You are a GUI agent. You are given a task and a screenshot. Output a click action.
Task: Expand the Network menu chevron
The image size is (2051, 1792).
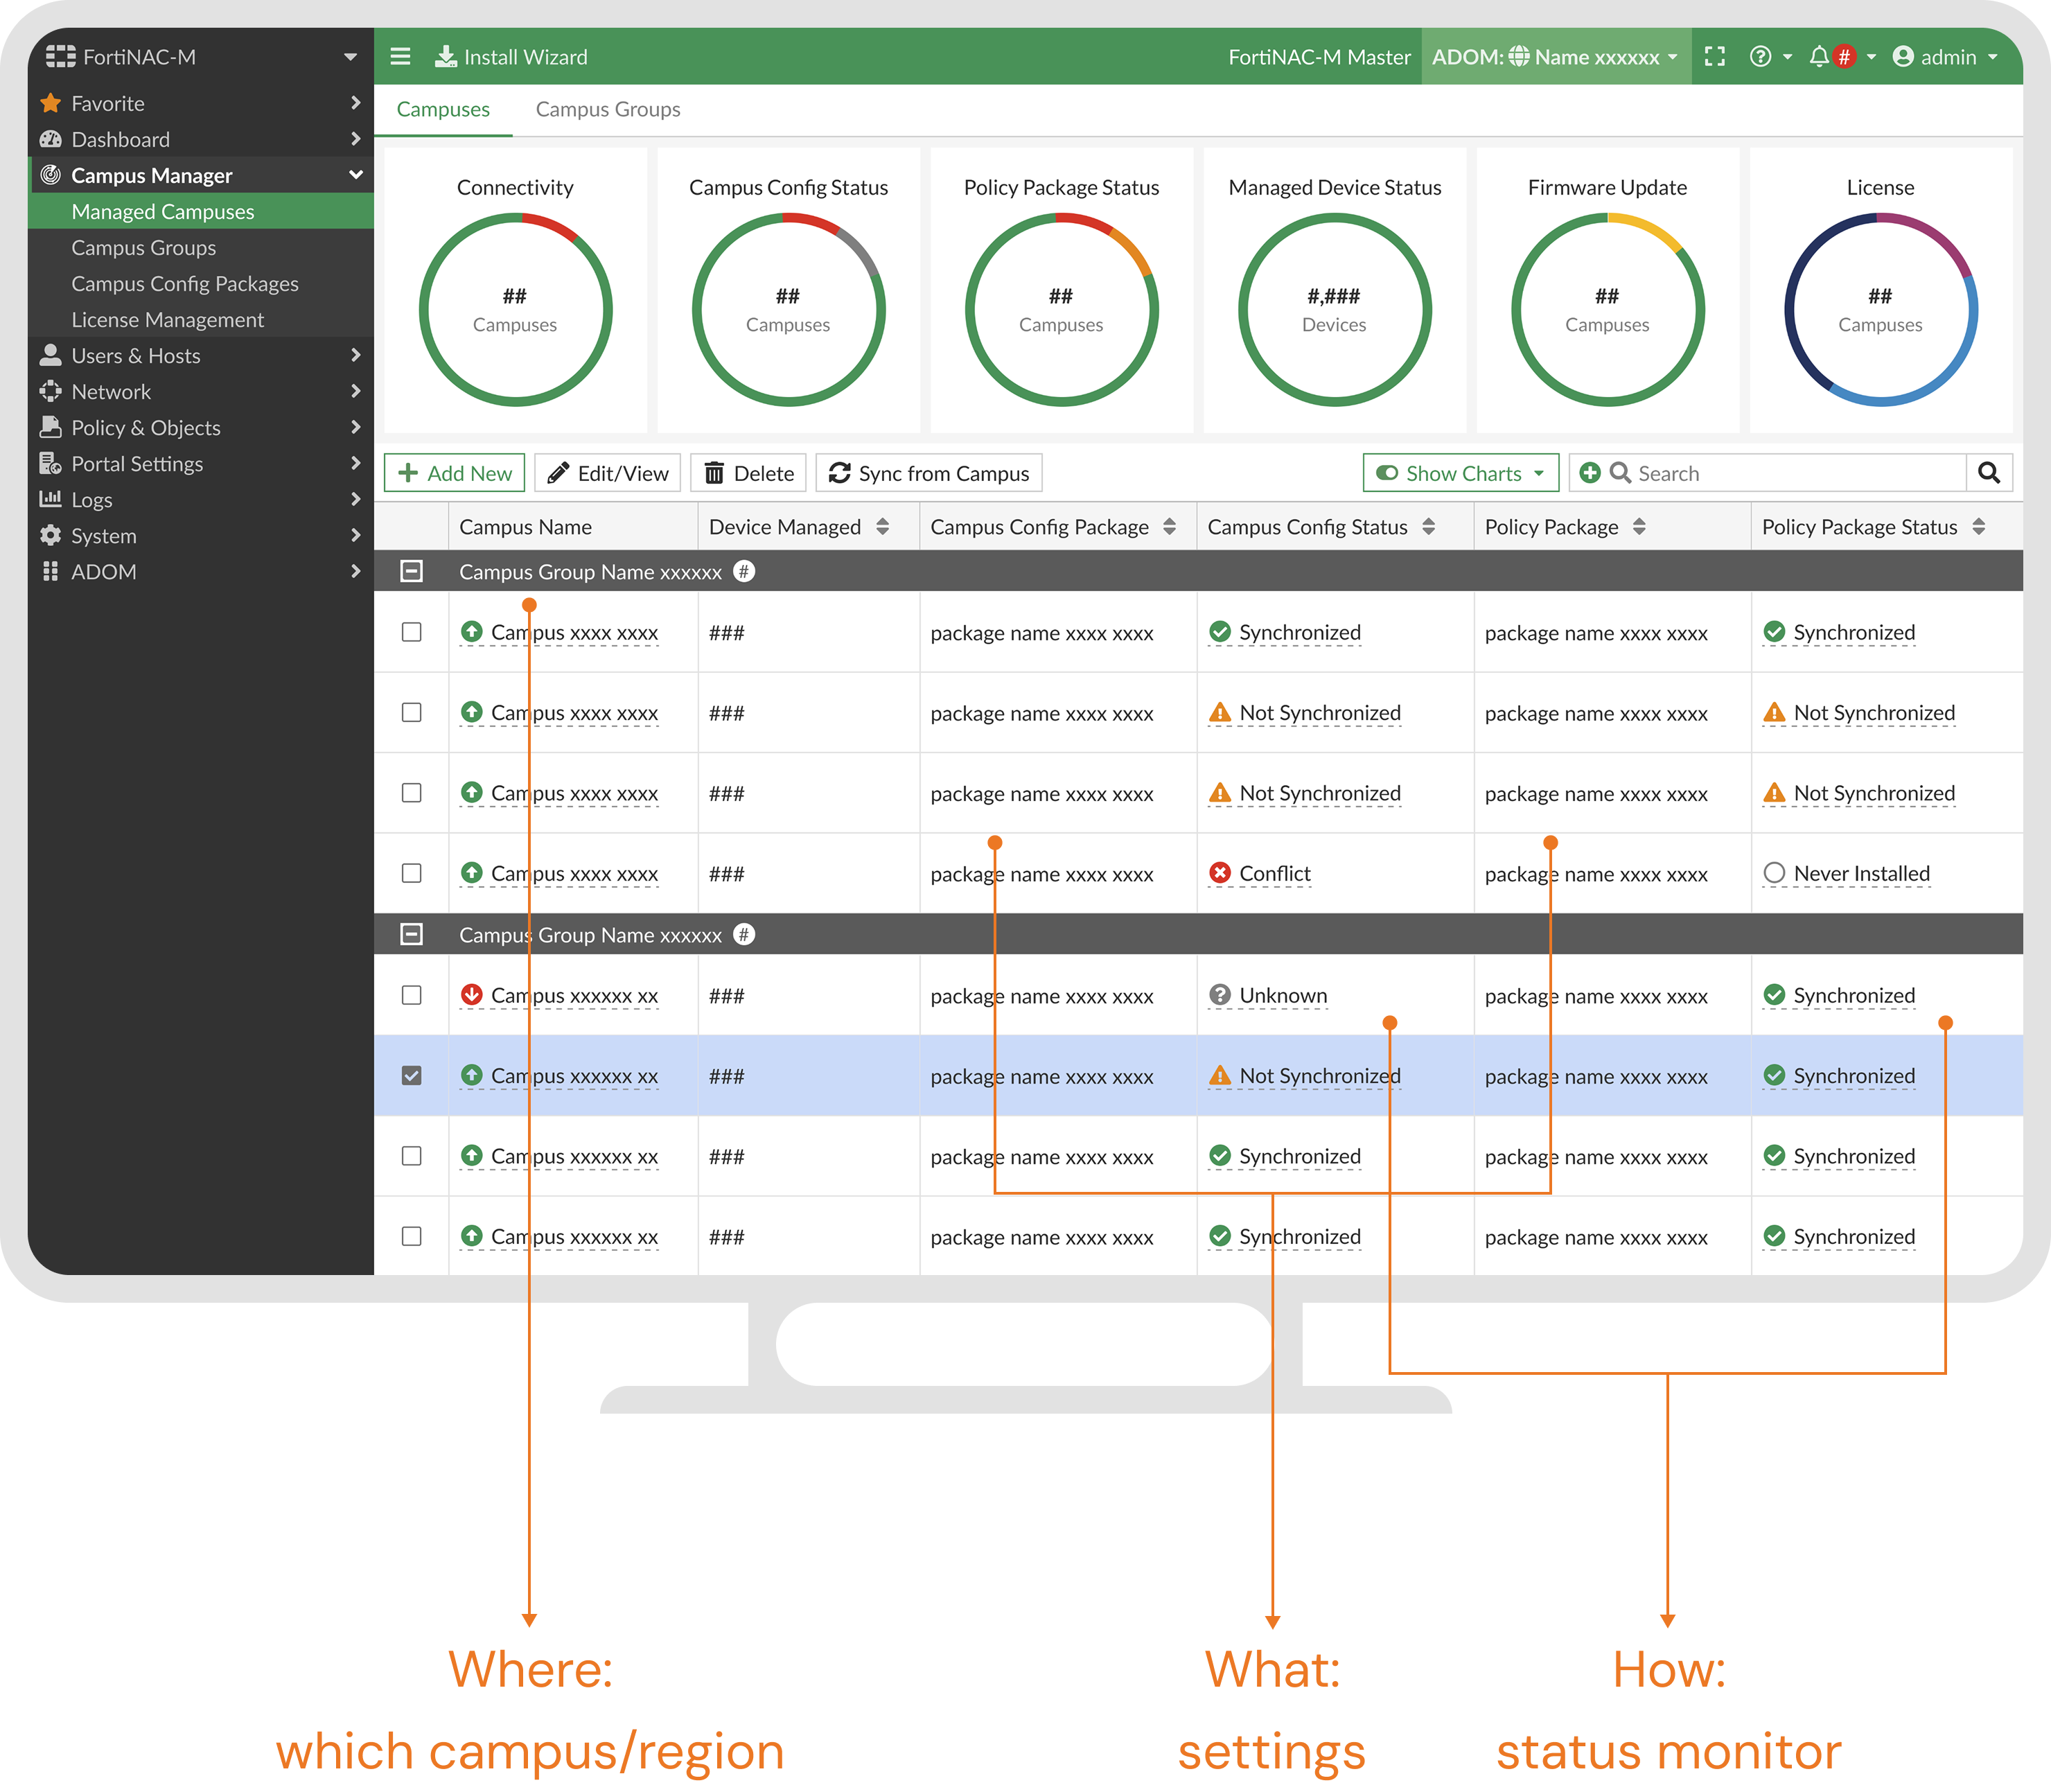[355, 391]
